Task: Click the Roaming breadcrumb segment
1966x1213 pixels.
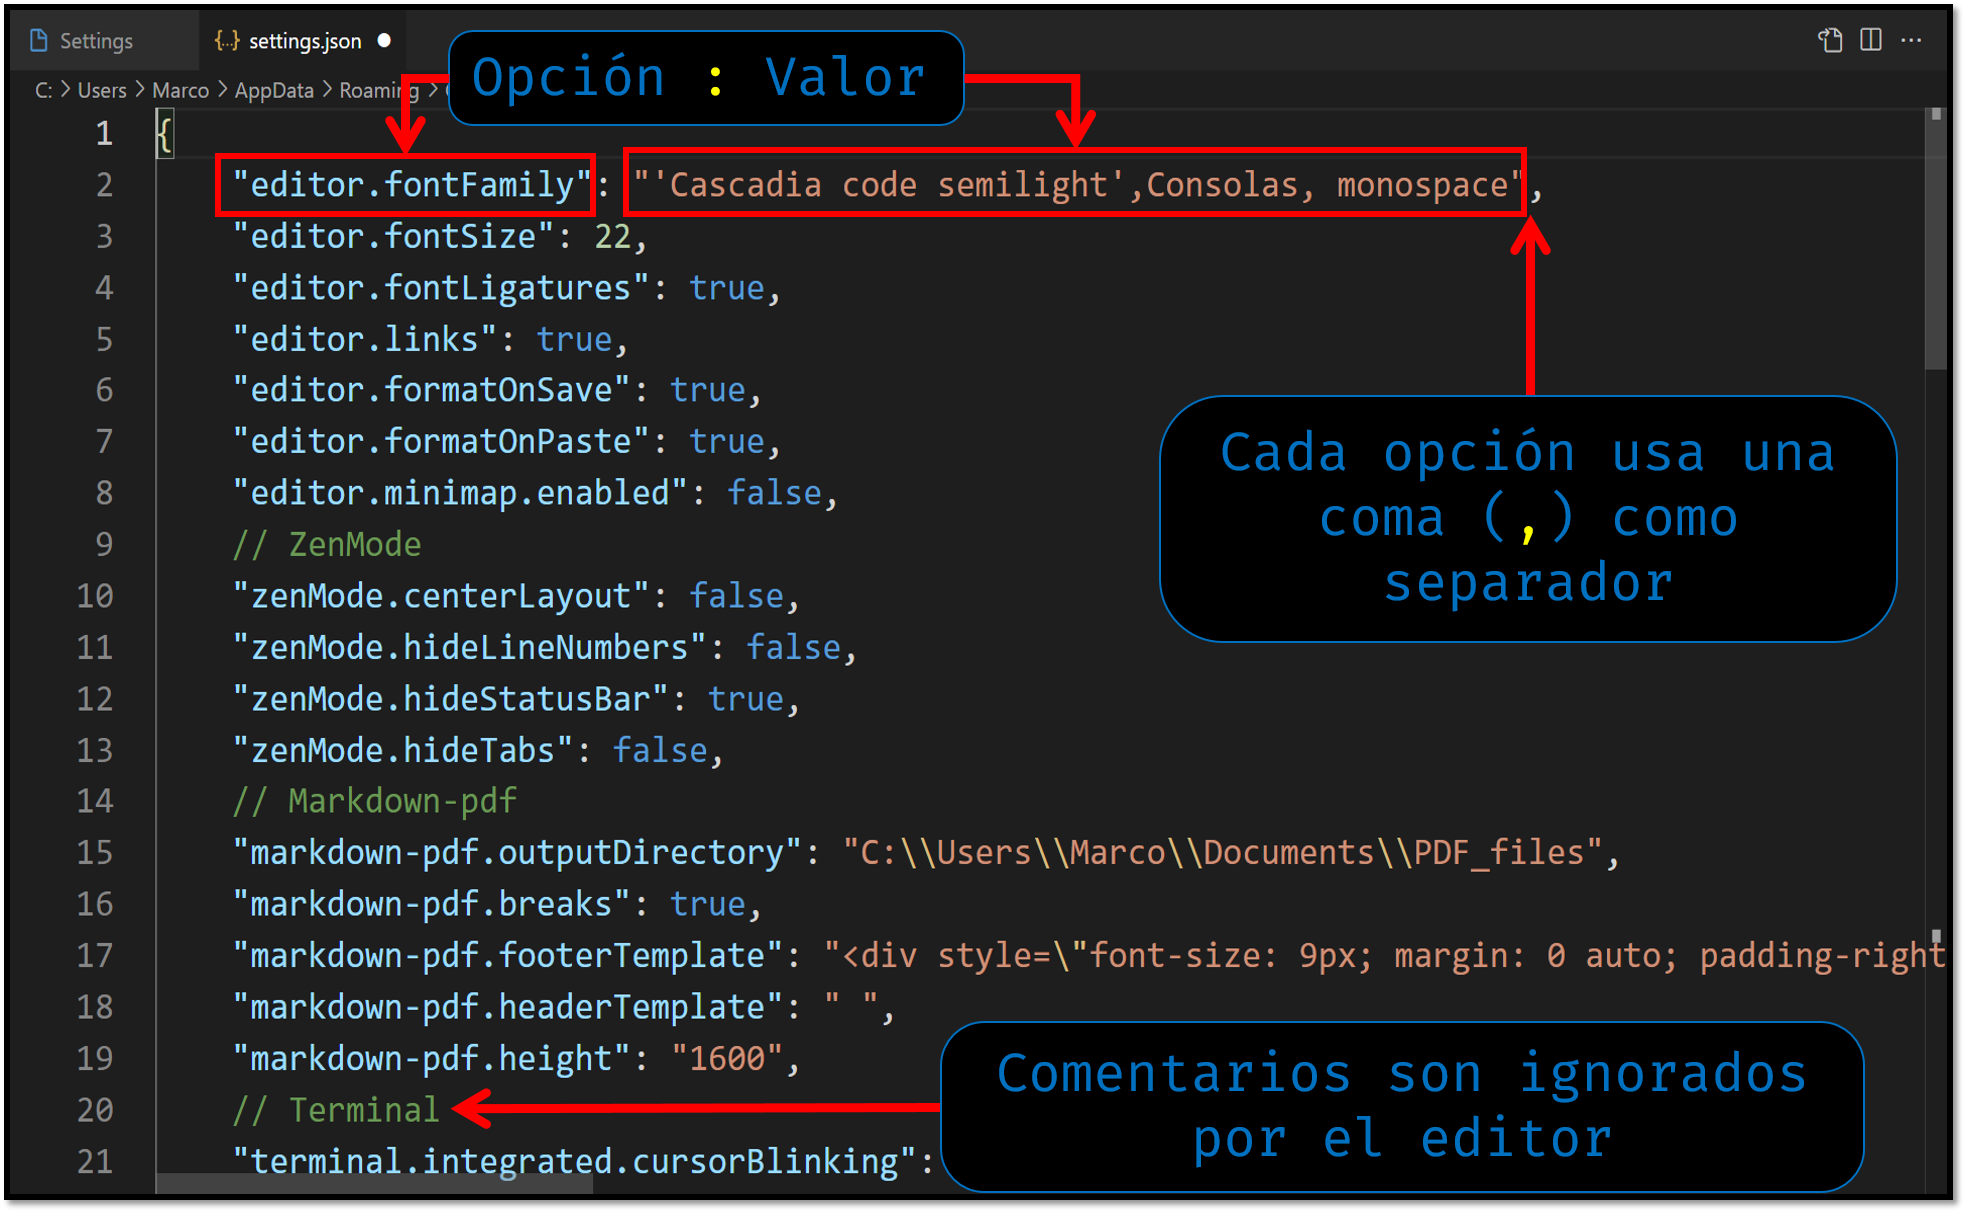Action: point(378,91)
